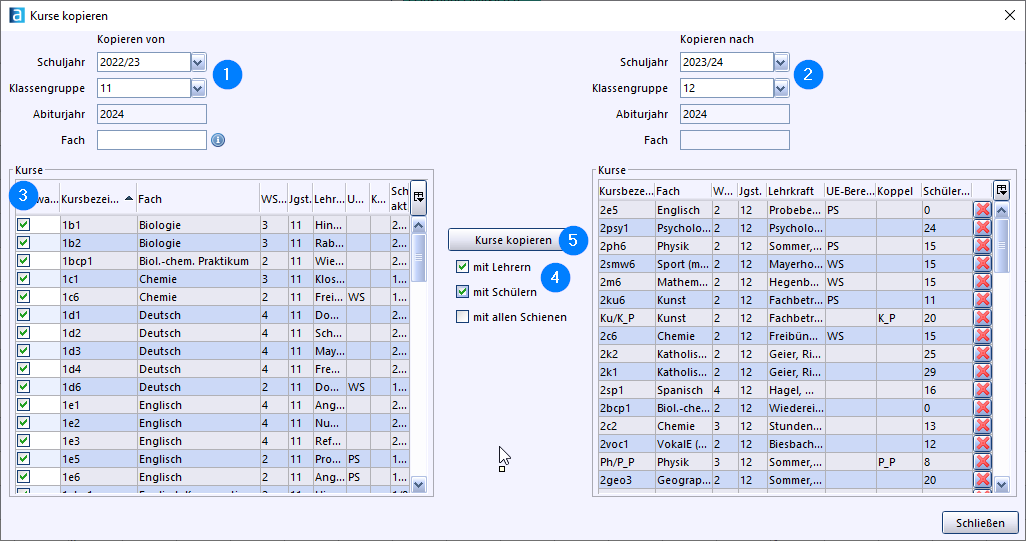
Task: Click up arrow of left table scrollbar
Action: [419, 226]
